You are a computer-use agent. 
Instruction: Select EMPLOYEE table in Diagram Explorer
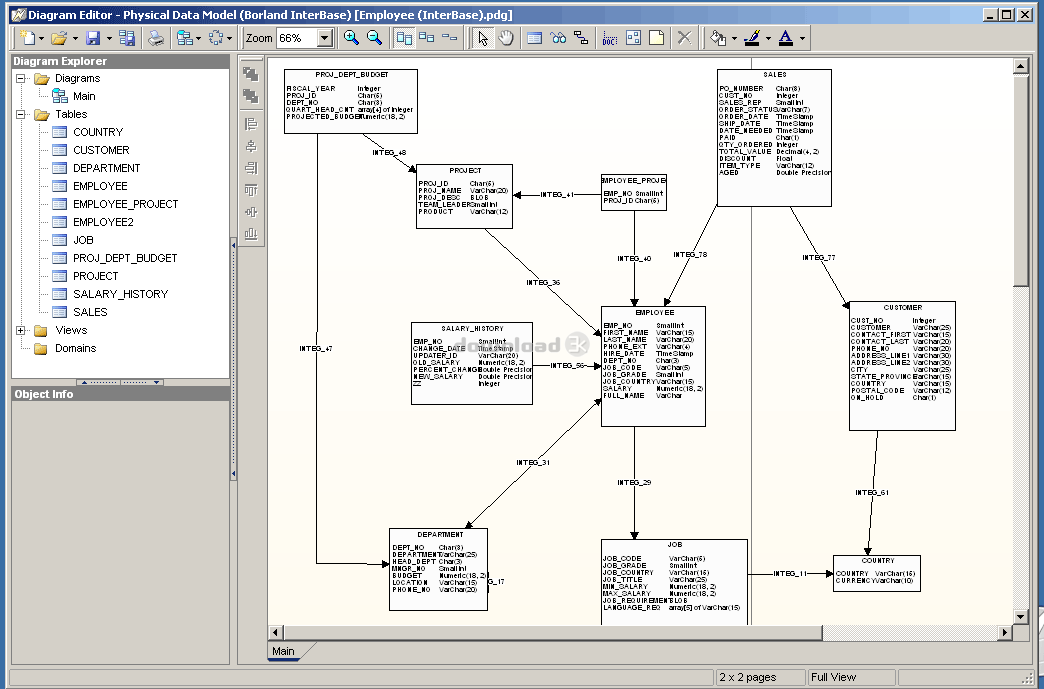(100, 186)
